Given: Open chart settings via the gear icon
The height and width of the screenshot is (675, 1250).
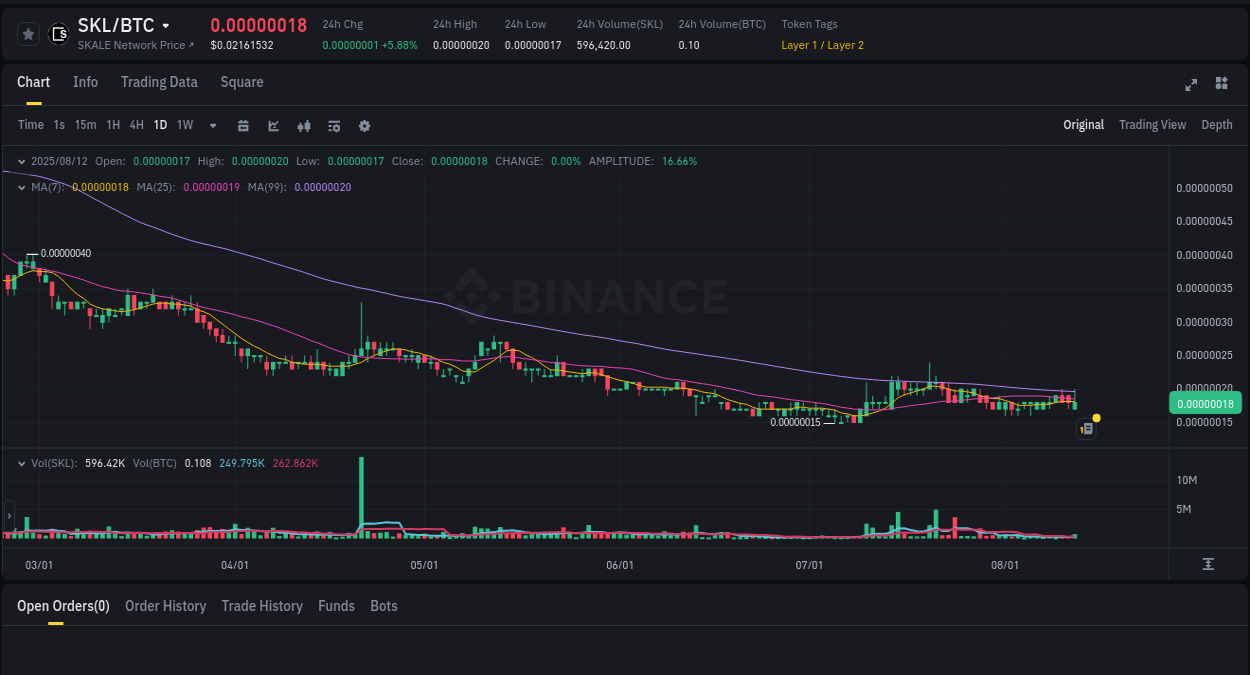Looking at the screenshot, I should pos(364,125).
